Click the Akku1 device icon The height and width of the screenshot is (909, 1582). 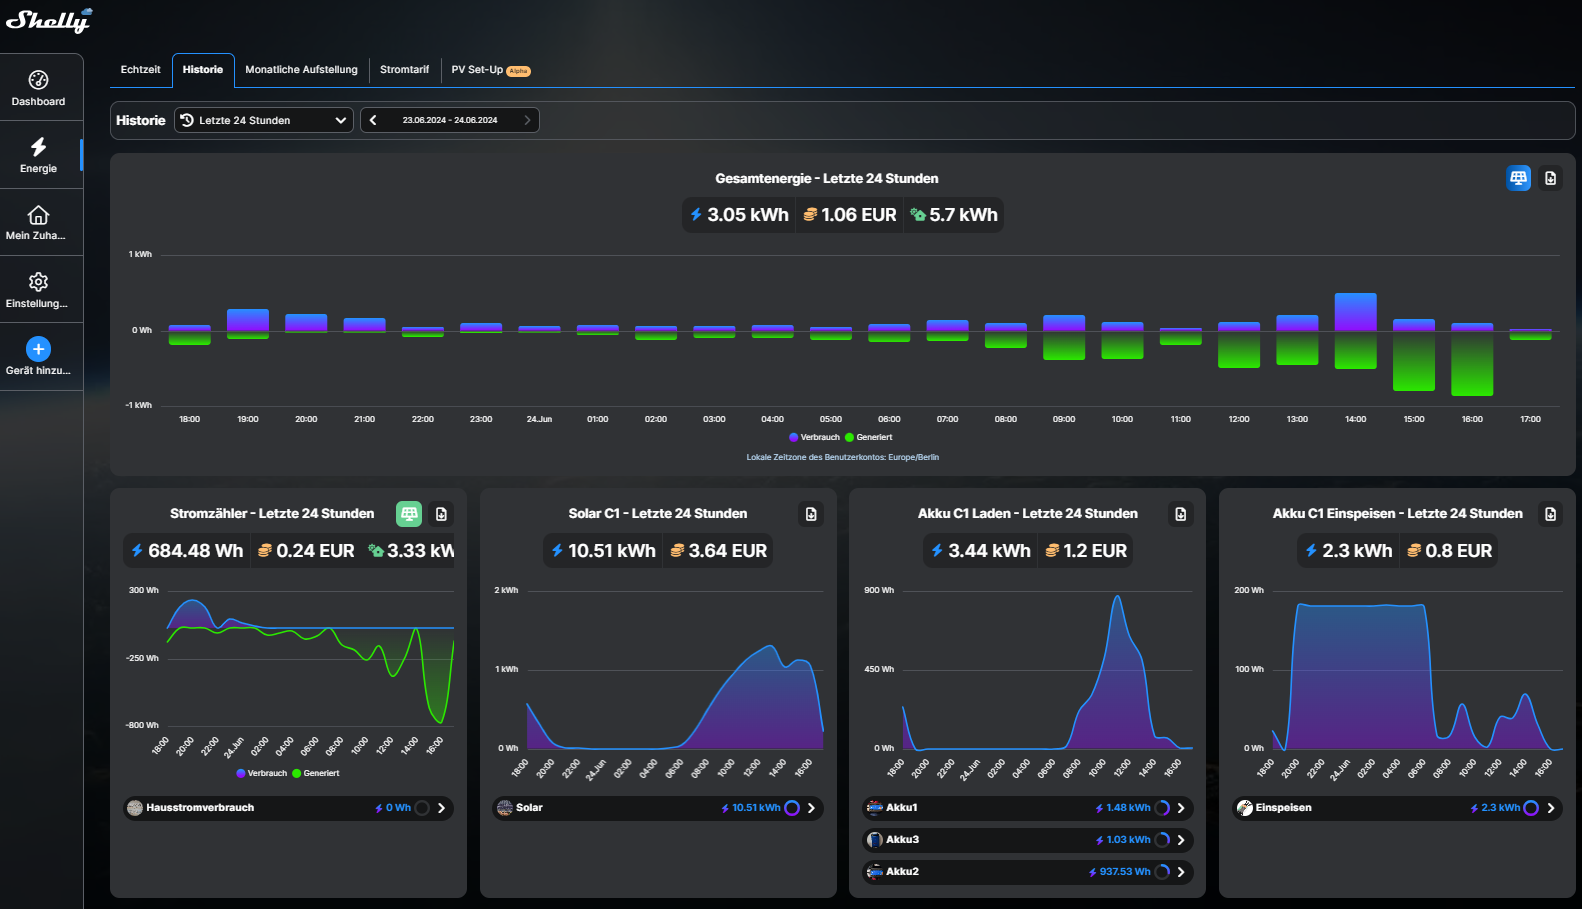click(875, 808)
